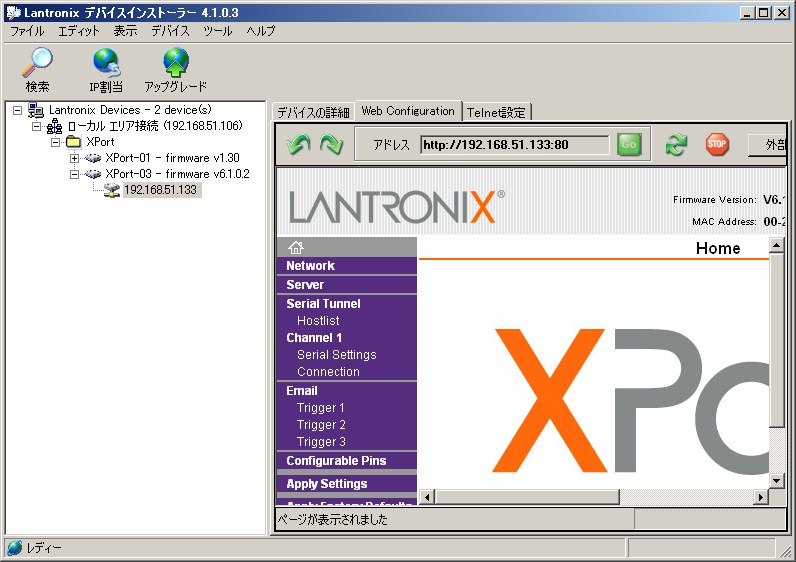Click the XPort folder icon
The image size is (796, 562).
click(74, 142)
